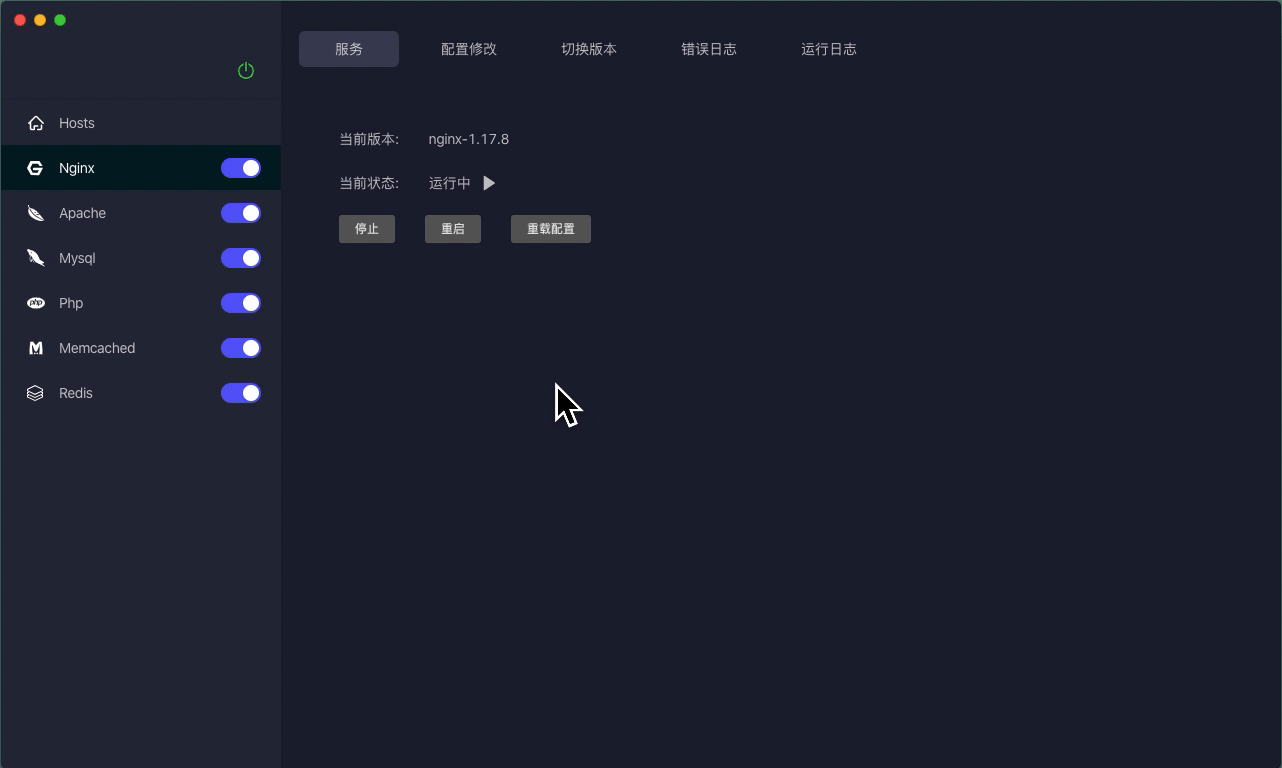The width and height of the screenshot is (1282, 768).
Task: Click the 重启 button to restart Nginx
Action: [x=452, y=228]
